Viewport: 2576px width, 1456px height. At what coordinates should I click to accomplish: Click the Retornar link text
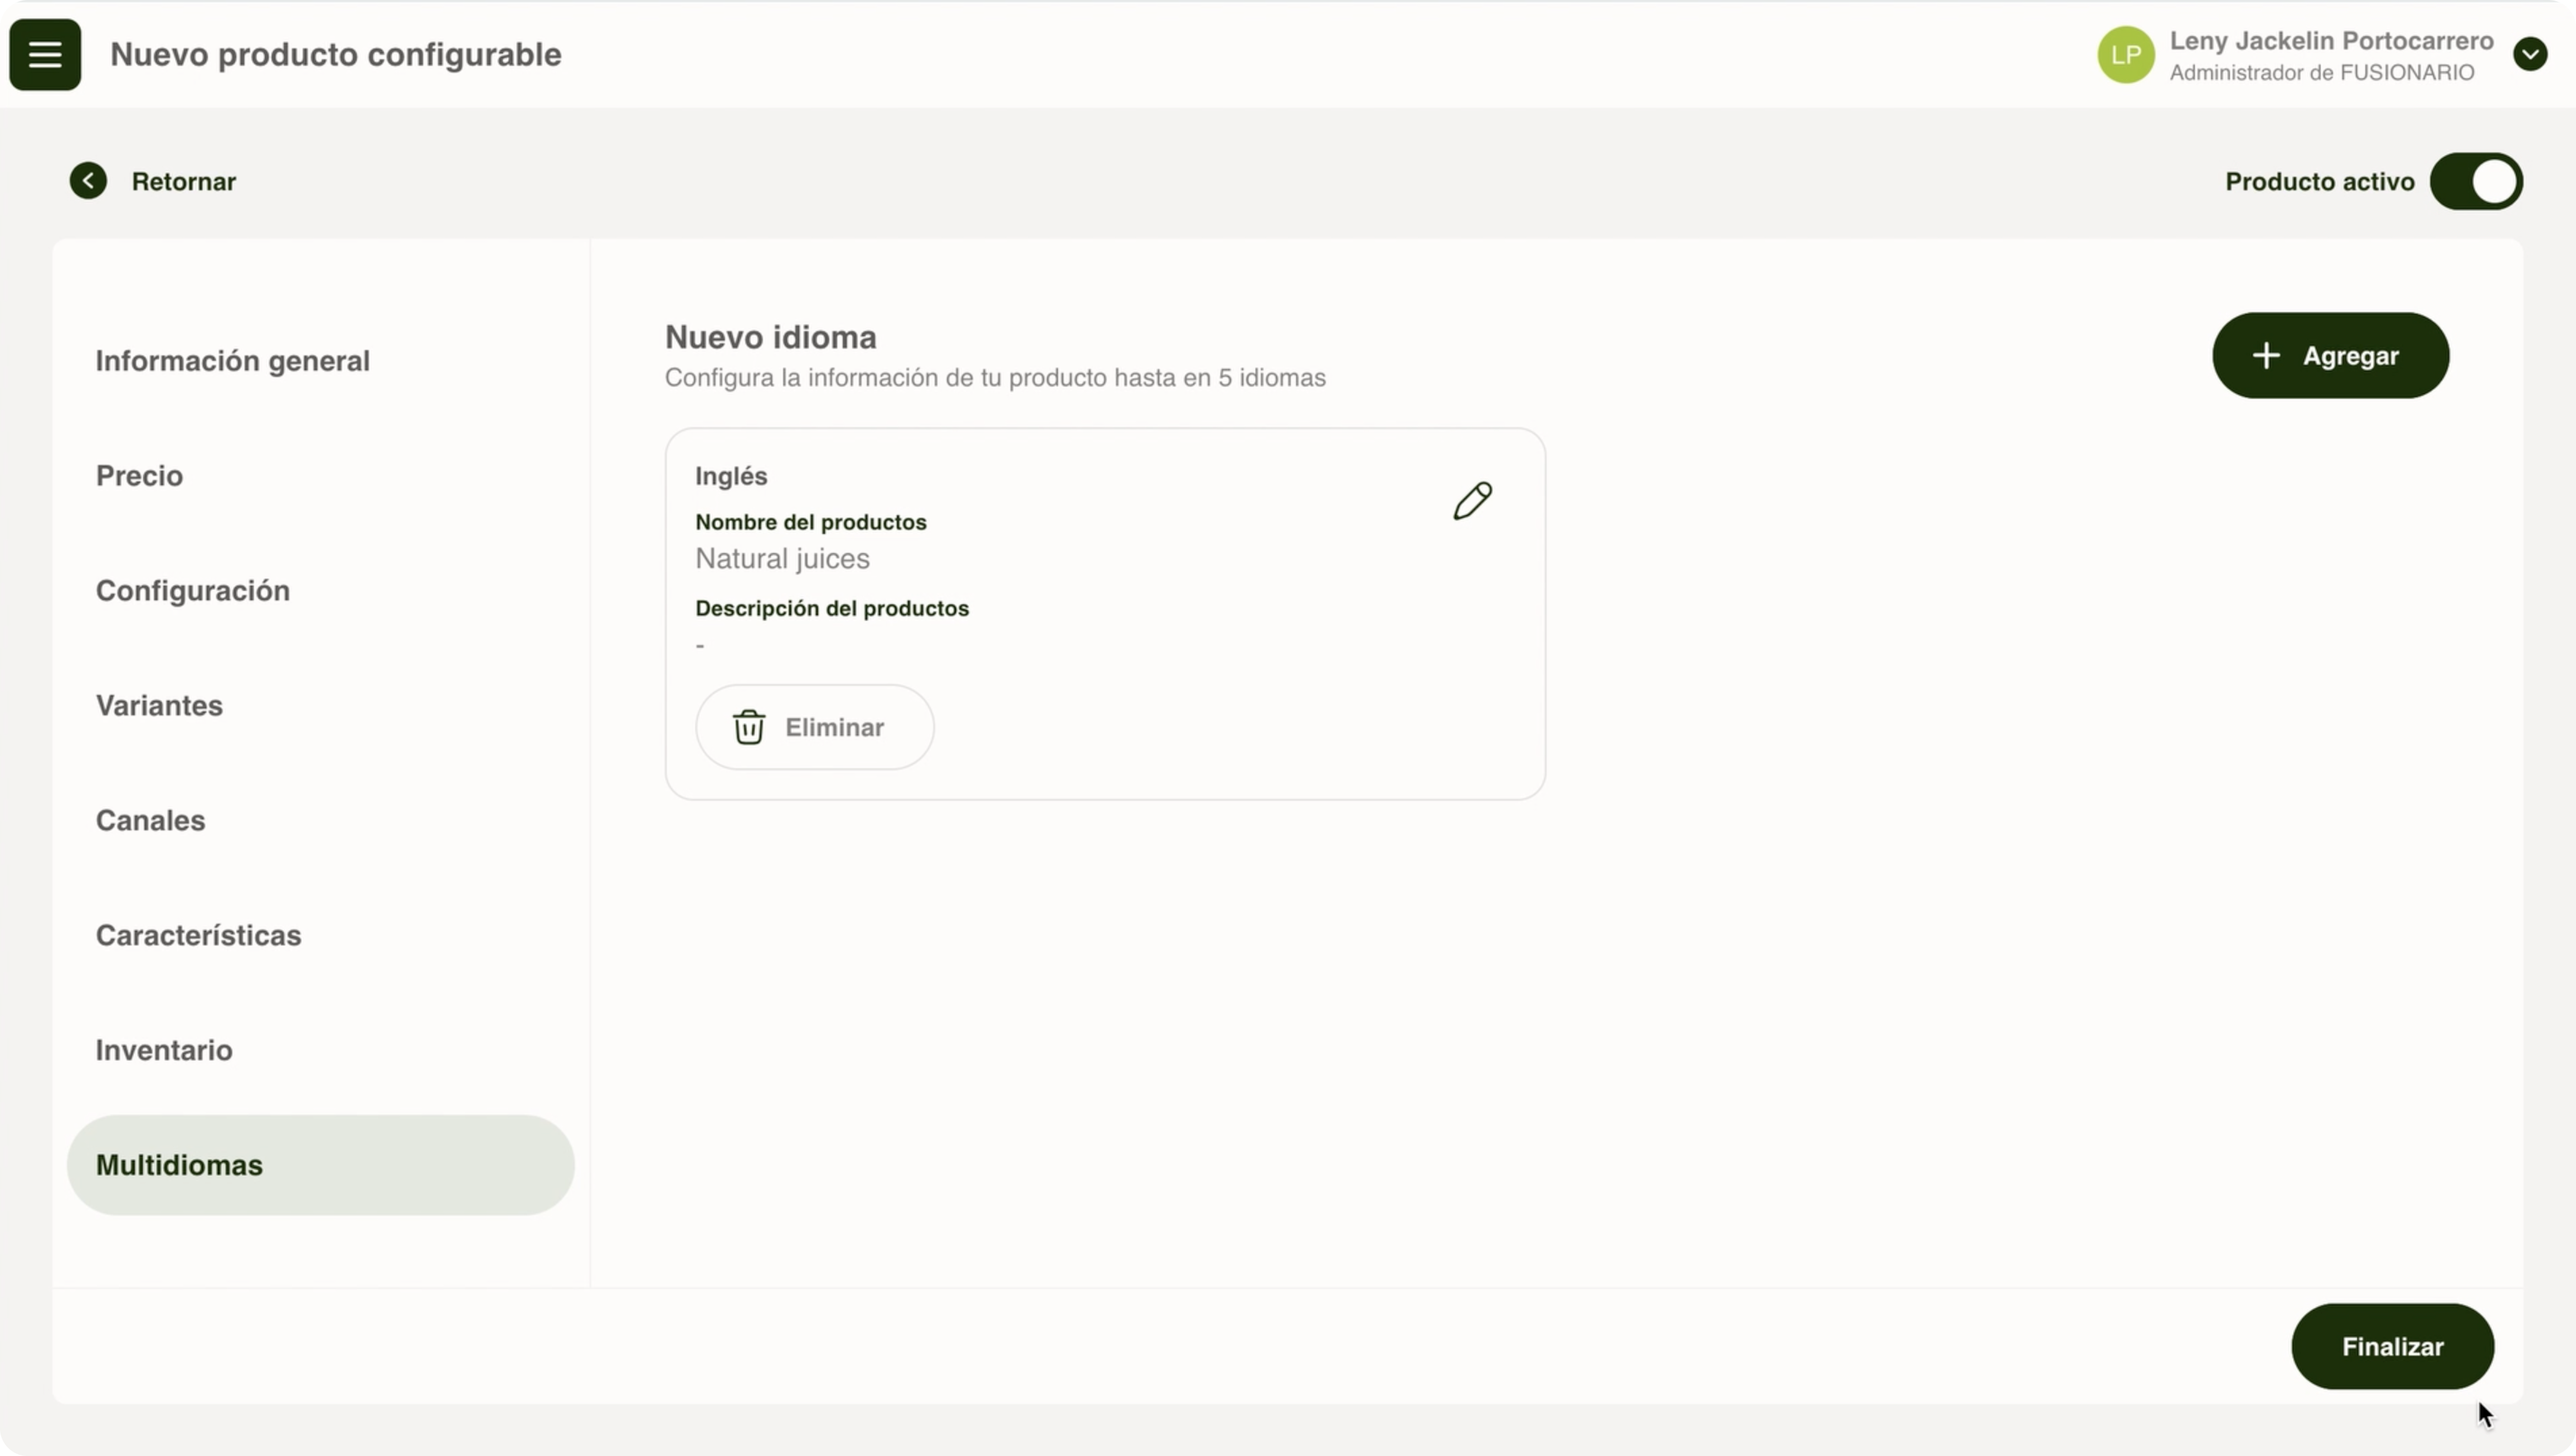[x=184, y=182]
